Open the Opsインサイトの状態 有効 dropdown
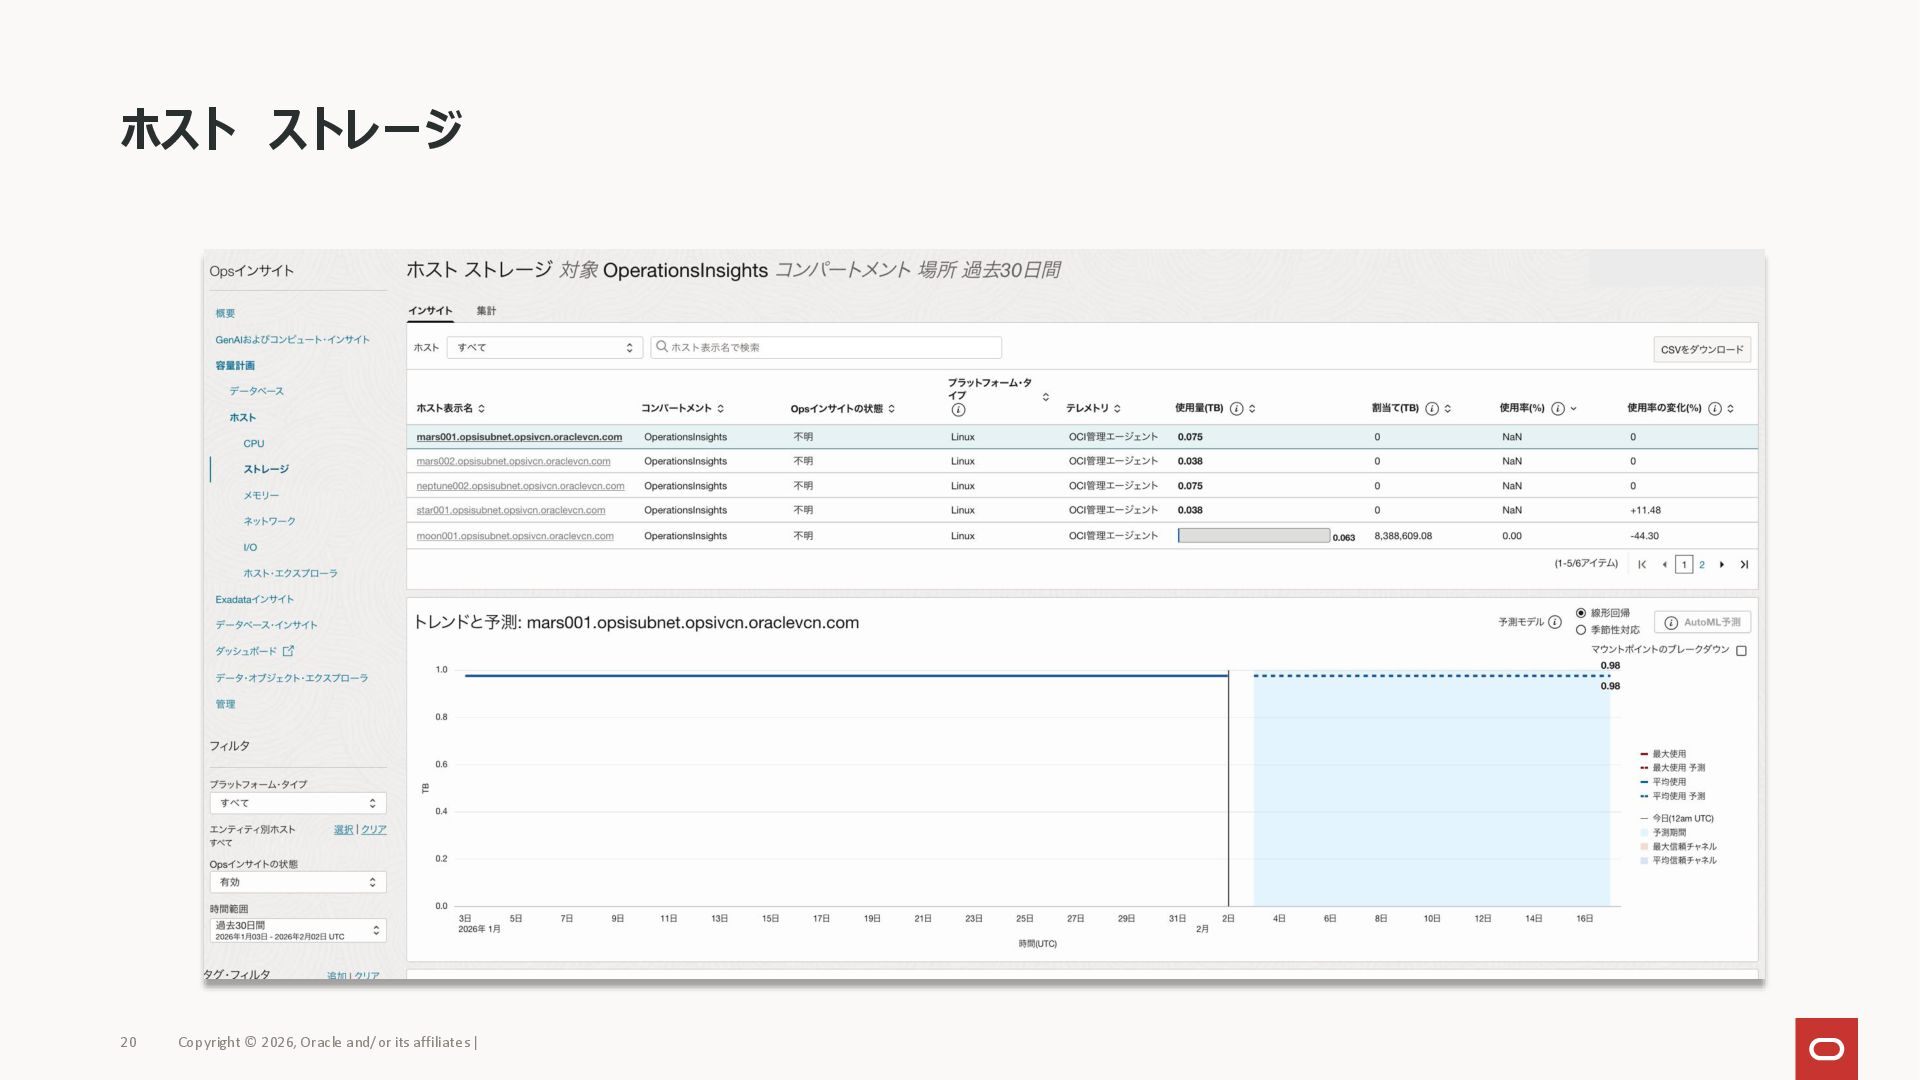Viewport: 1920px width, 1080px height. [298, 882]
